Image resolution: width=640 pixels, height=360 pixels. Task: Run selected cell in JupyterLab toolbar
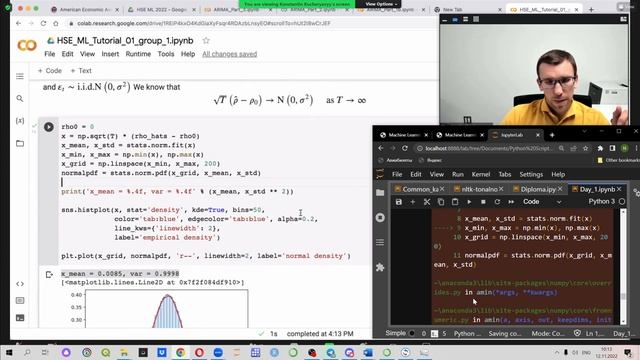coord(469,202)
